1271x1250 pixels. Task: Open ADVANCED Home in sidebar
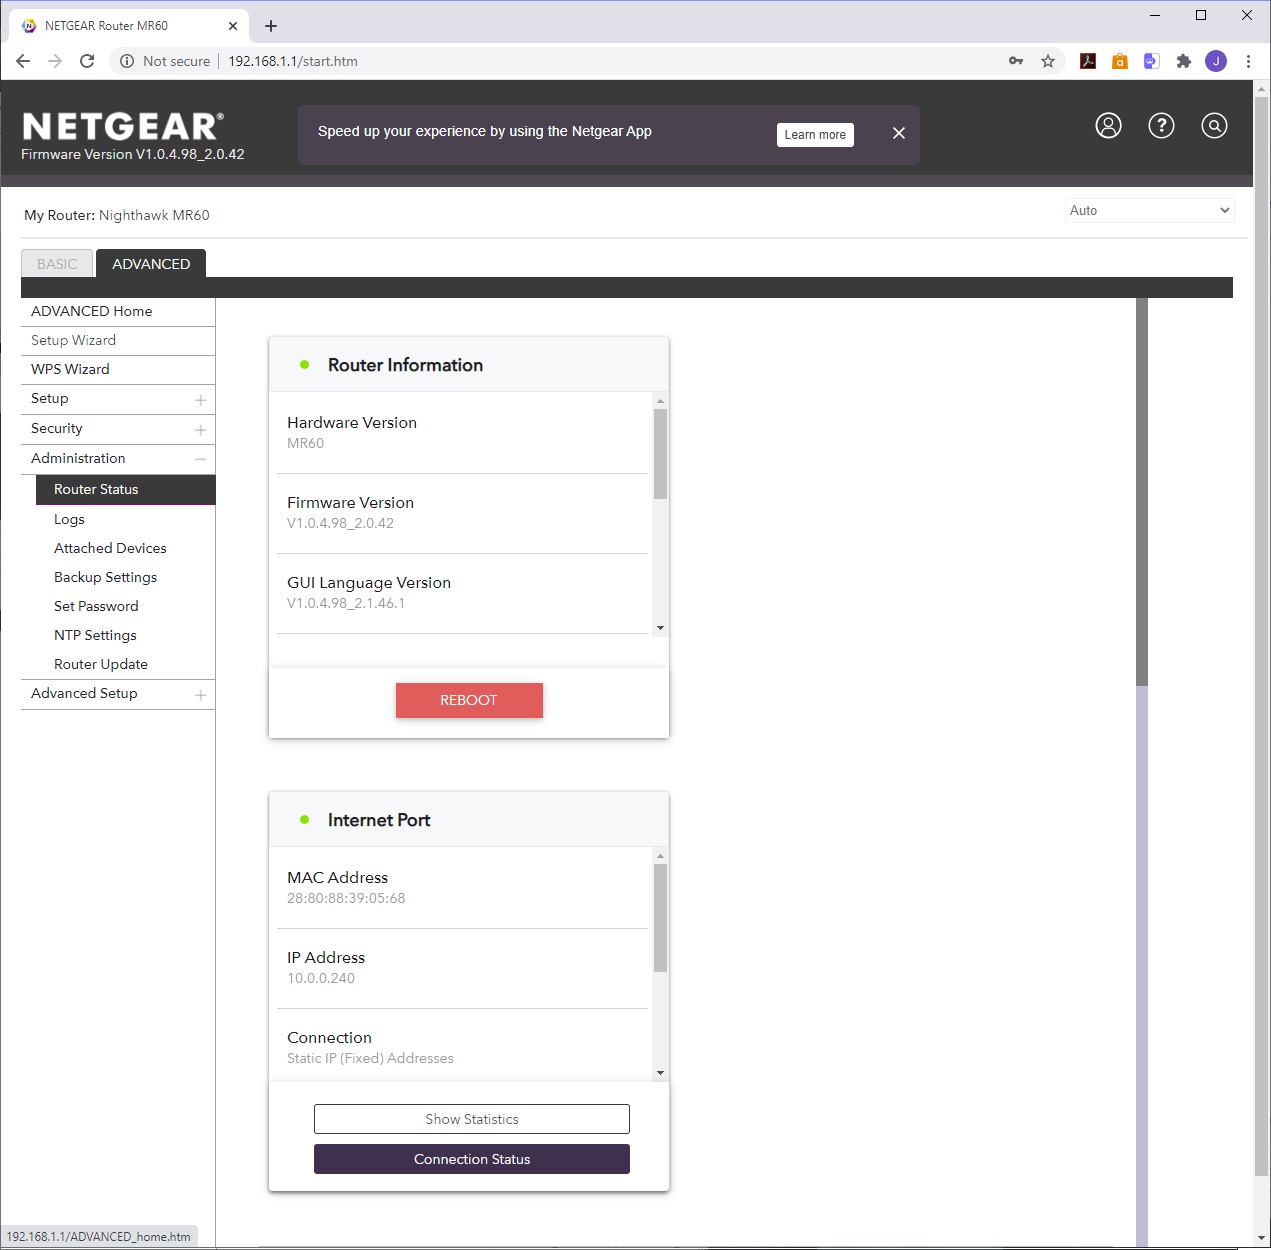118,311
